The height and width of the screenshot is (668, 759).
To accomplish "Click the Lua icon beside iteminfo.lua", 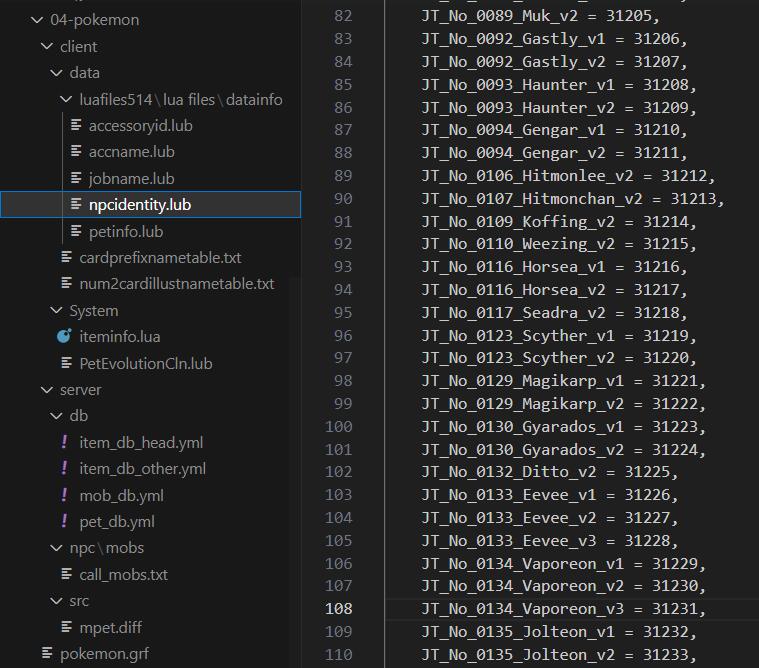I will 65,337.
